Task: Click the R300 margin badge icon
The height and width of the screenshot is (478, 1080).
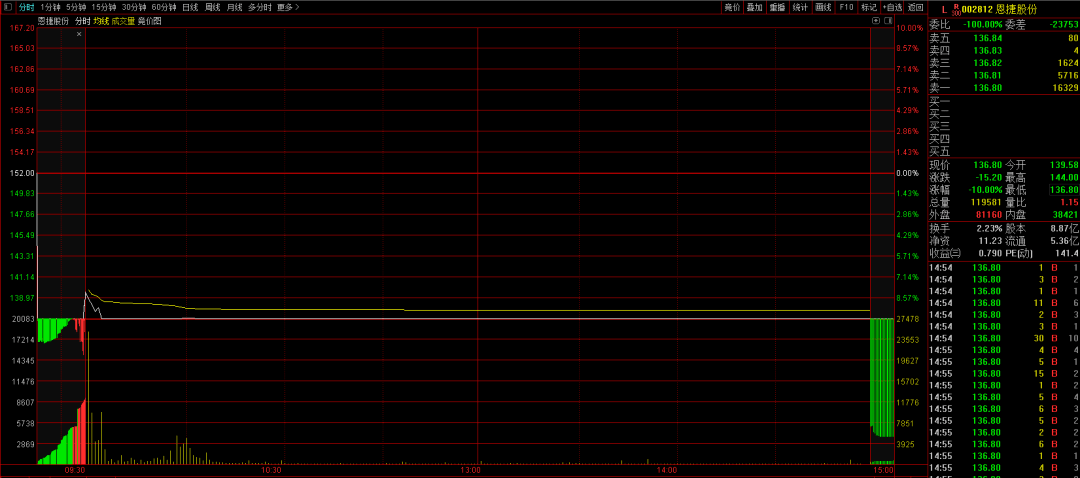Action: 954,8
